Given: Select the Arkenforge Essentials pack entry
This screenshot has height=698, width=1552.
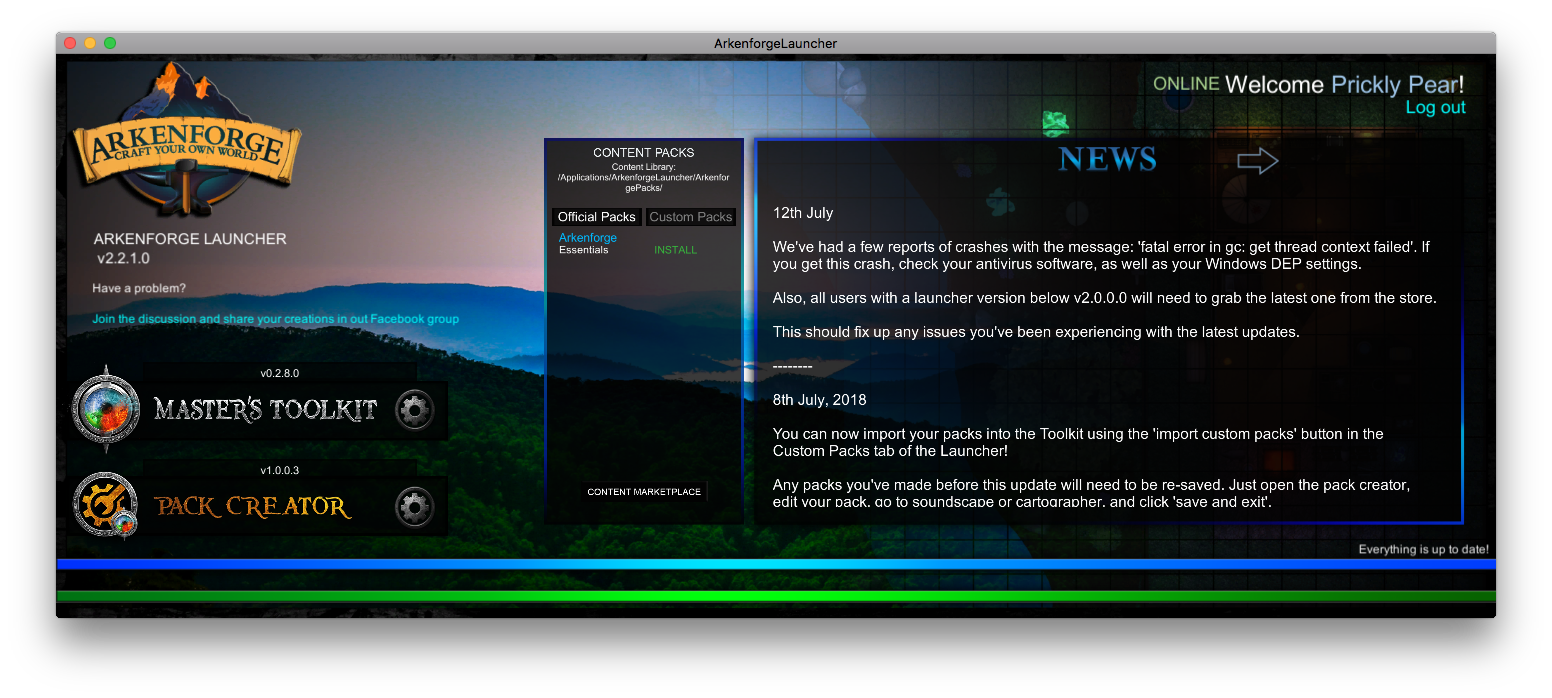Looking at the screenshot, I should tap(587, 243).
